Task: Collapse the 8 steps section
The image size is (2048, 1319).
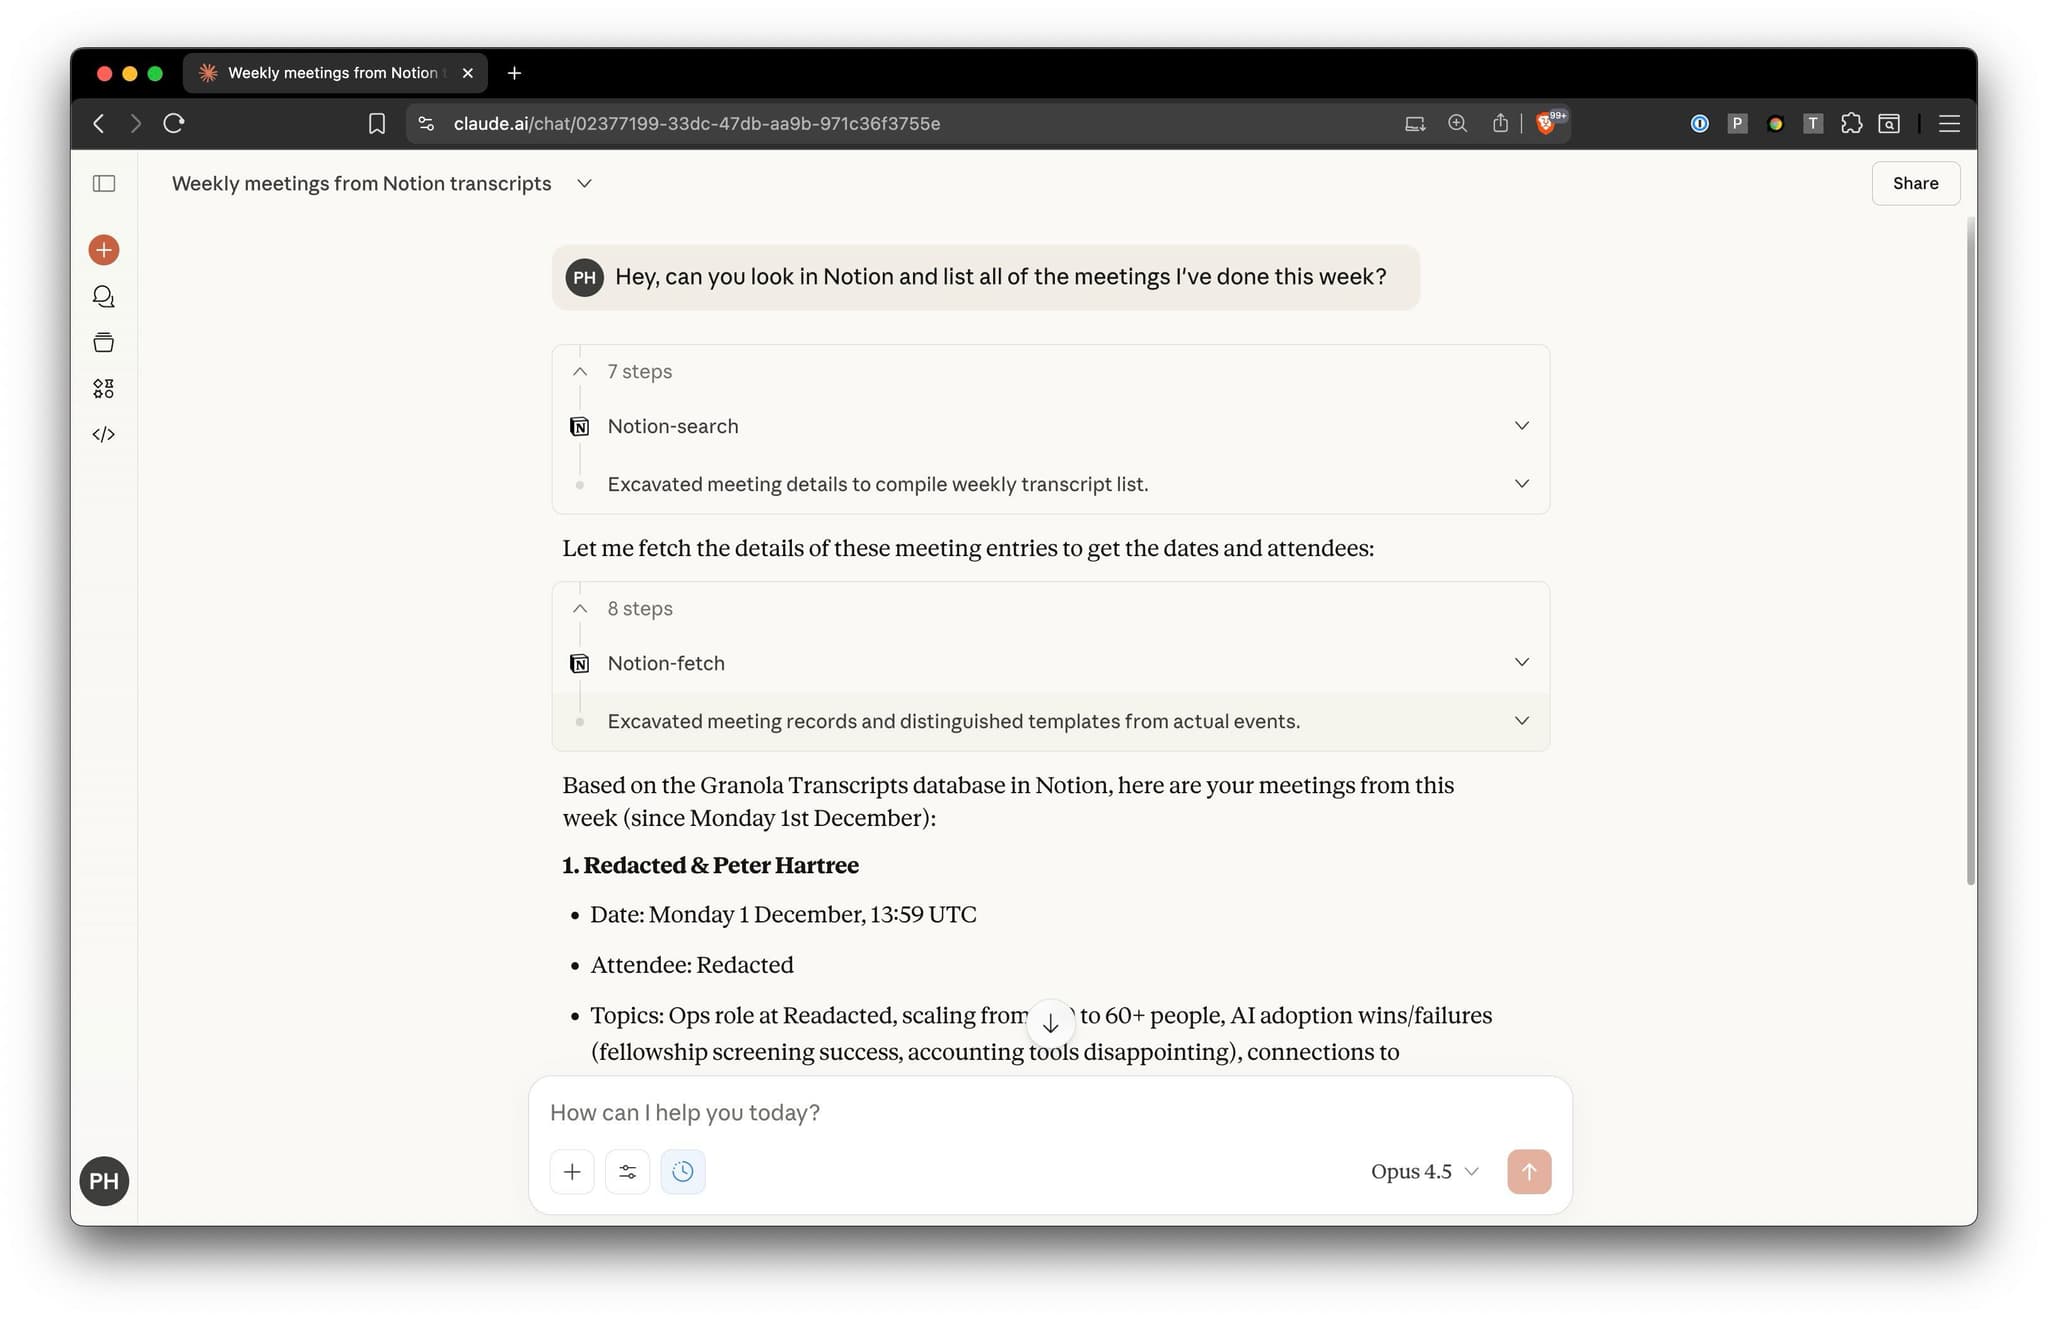Action: point(580,609)
